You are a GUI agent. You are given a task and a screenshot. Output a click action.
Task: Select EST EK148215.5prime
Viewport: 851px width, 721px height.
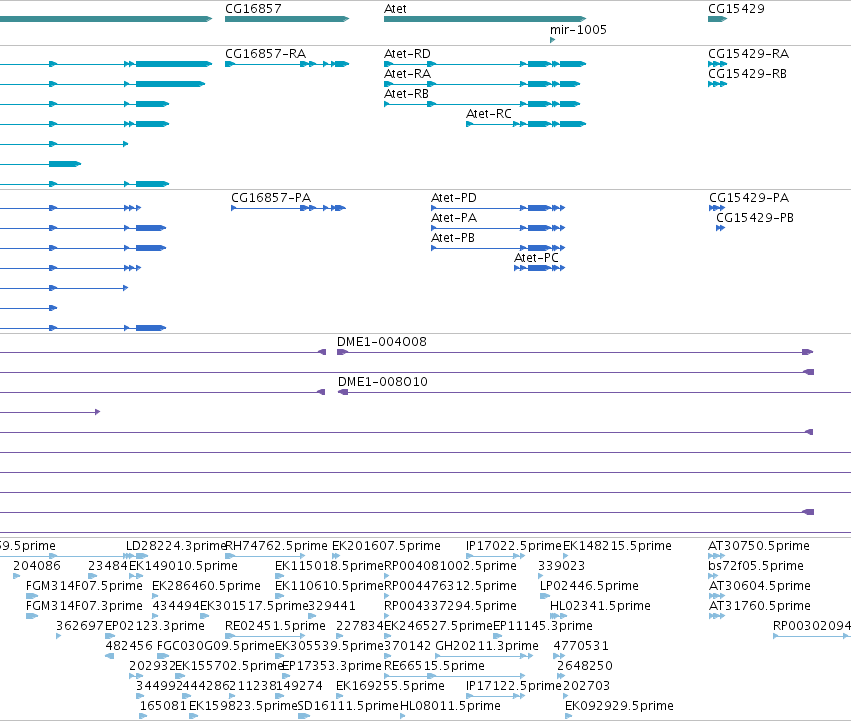[618, 546]
